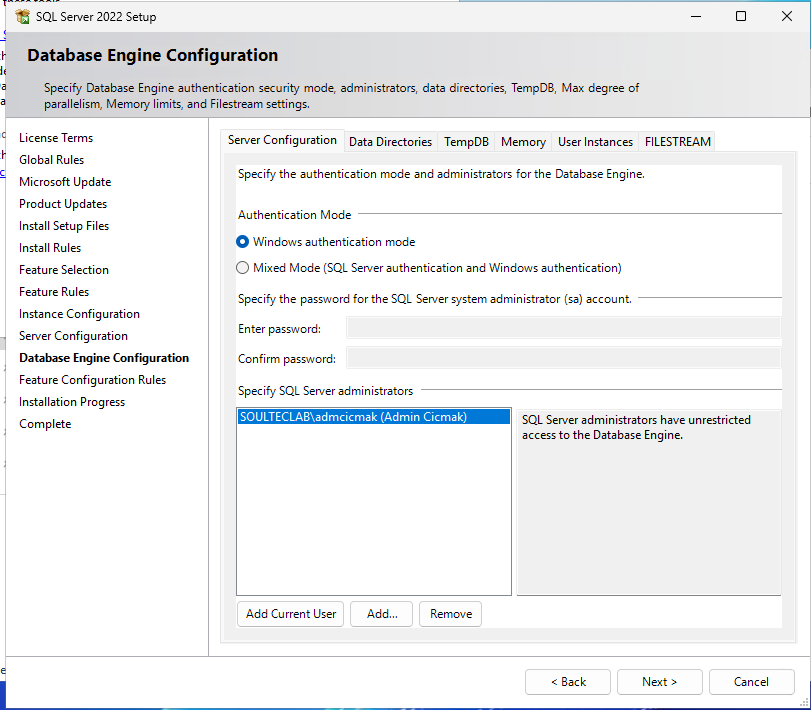Viewport: 811px width, 710px height.
Task: Click Feature Rules step in sidebar
Action: point(54,292)
